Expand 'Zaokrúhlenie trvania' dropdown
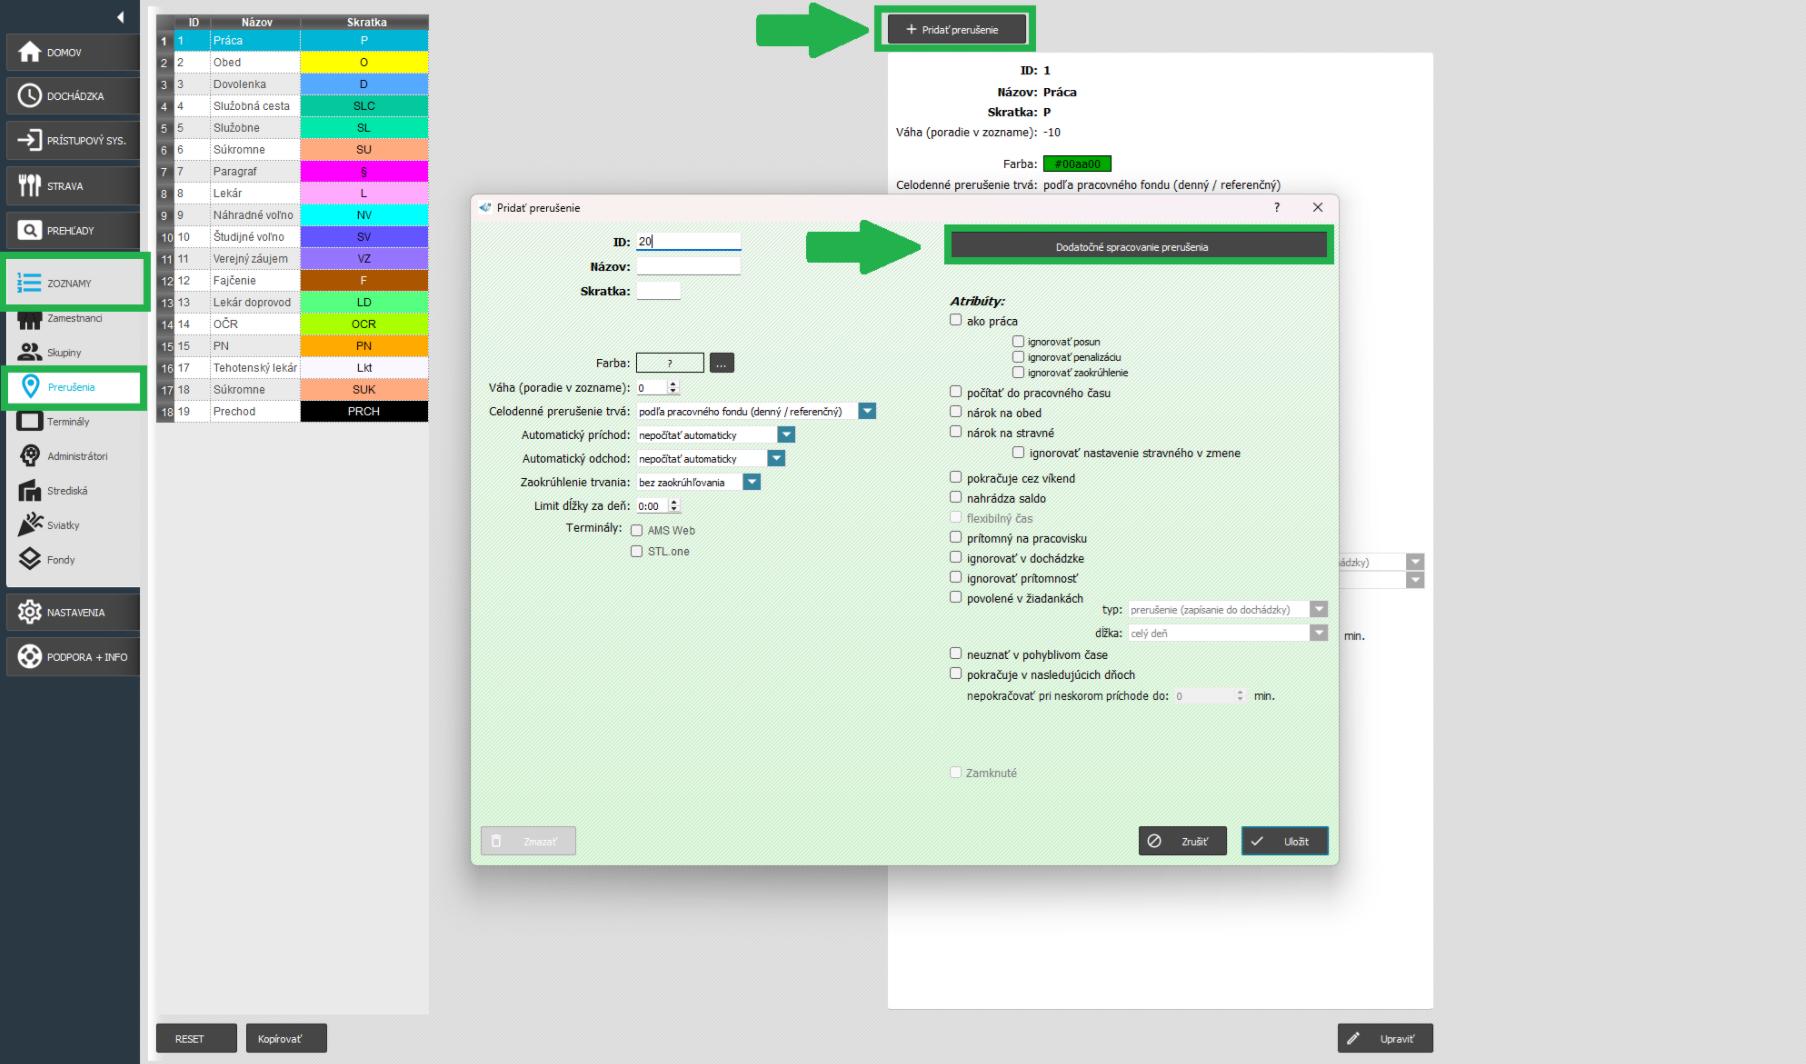The width and height of the screenshot is (1806, 1064). 752,482
